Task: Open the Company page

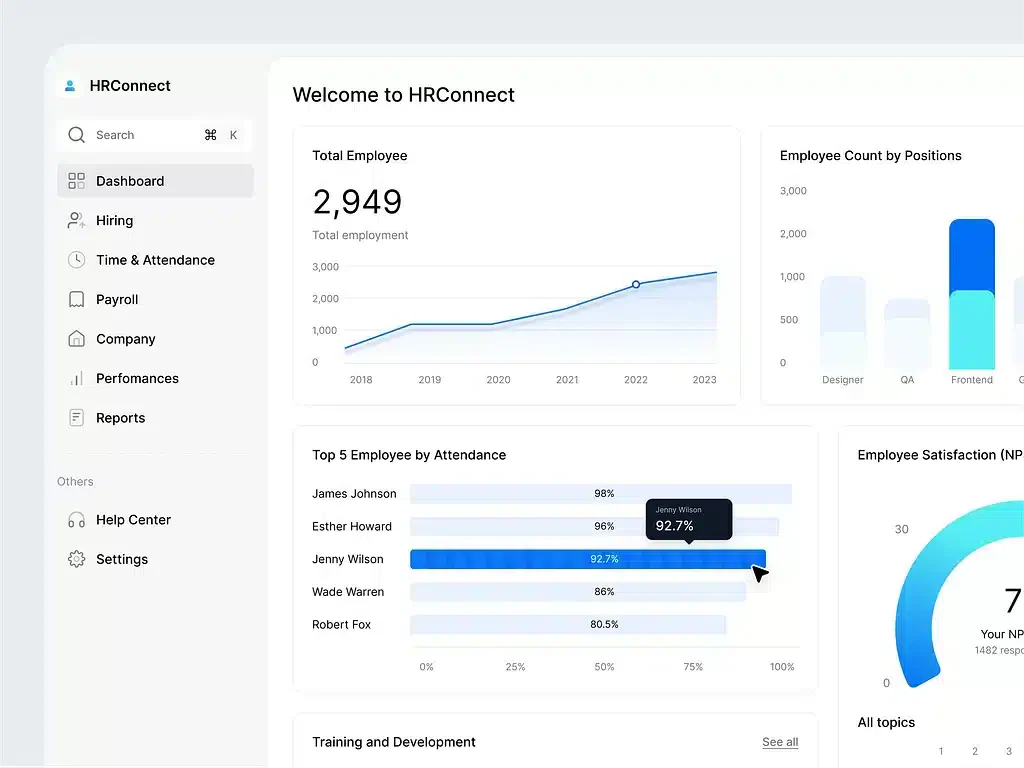Action: tap(155, 339)
